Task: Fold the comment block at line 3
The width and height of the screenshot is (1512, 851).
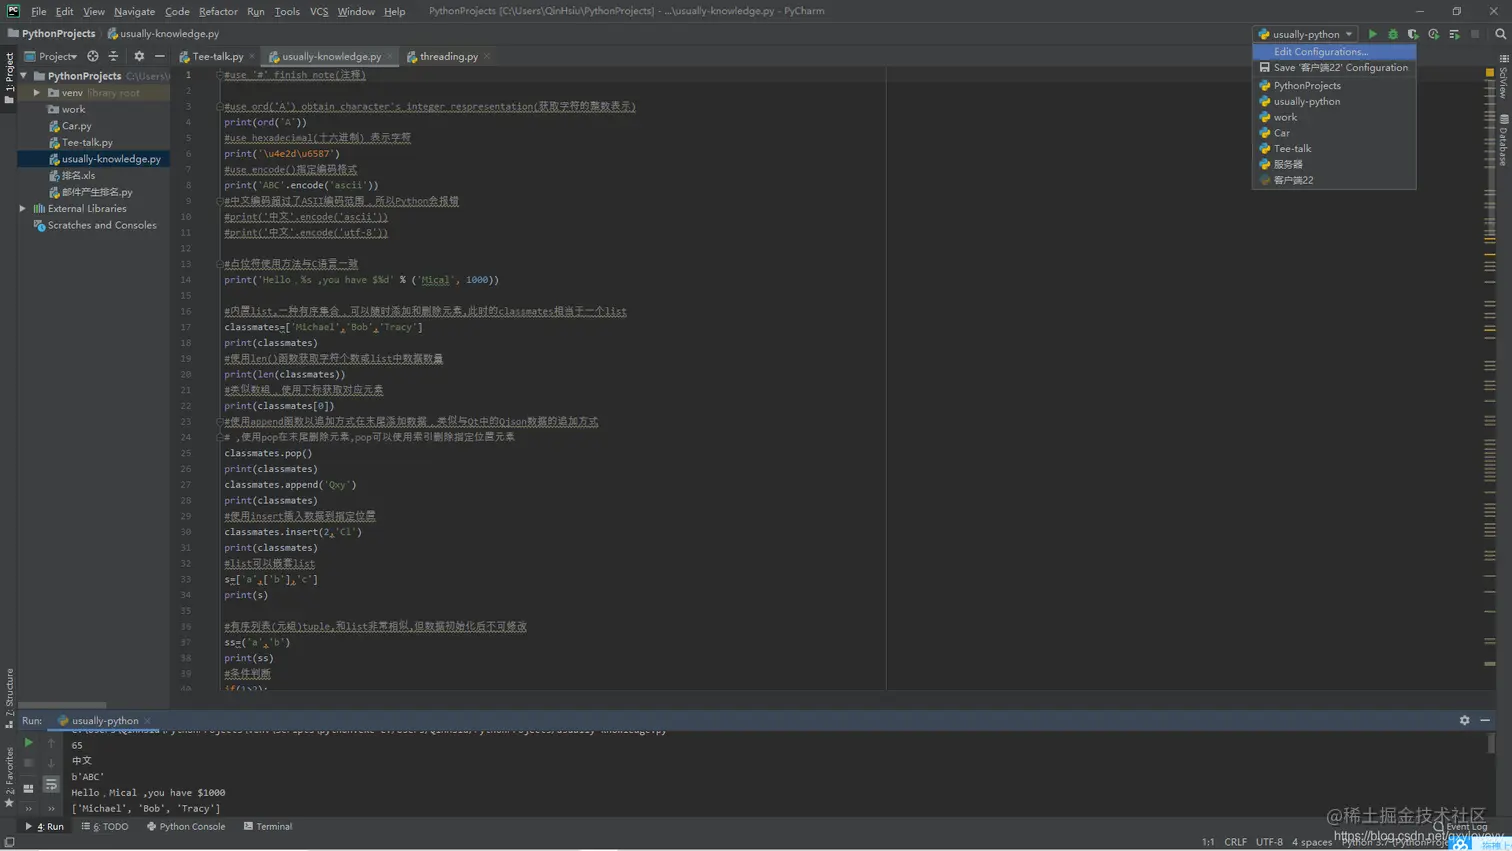Action: (219, 106)
